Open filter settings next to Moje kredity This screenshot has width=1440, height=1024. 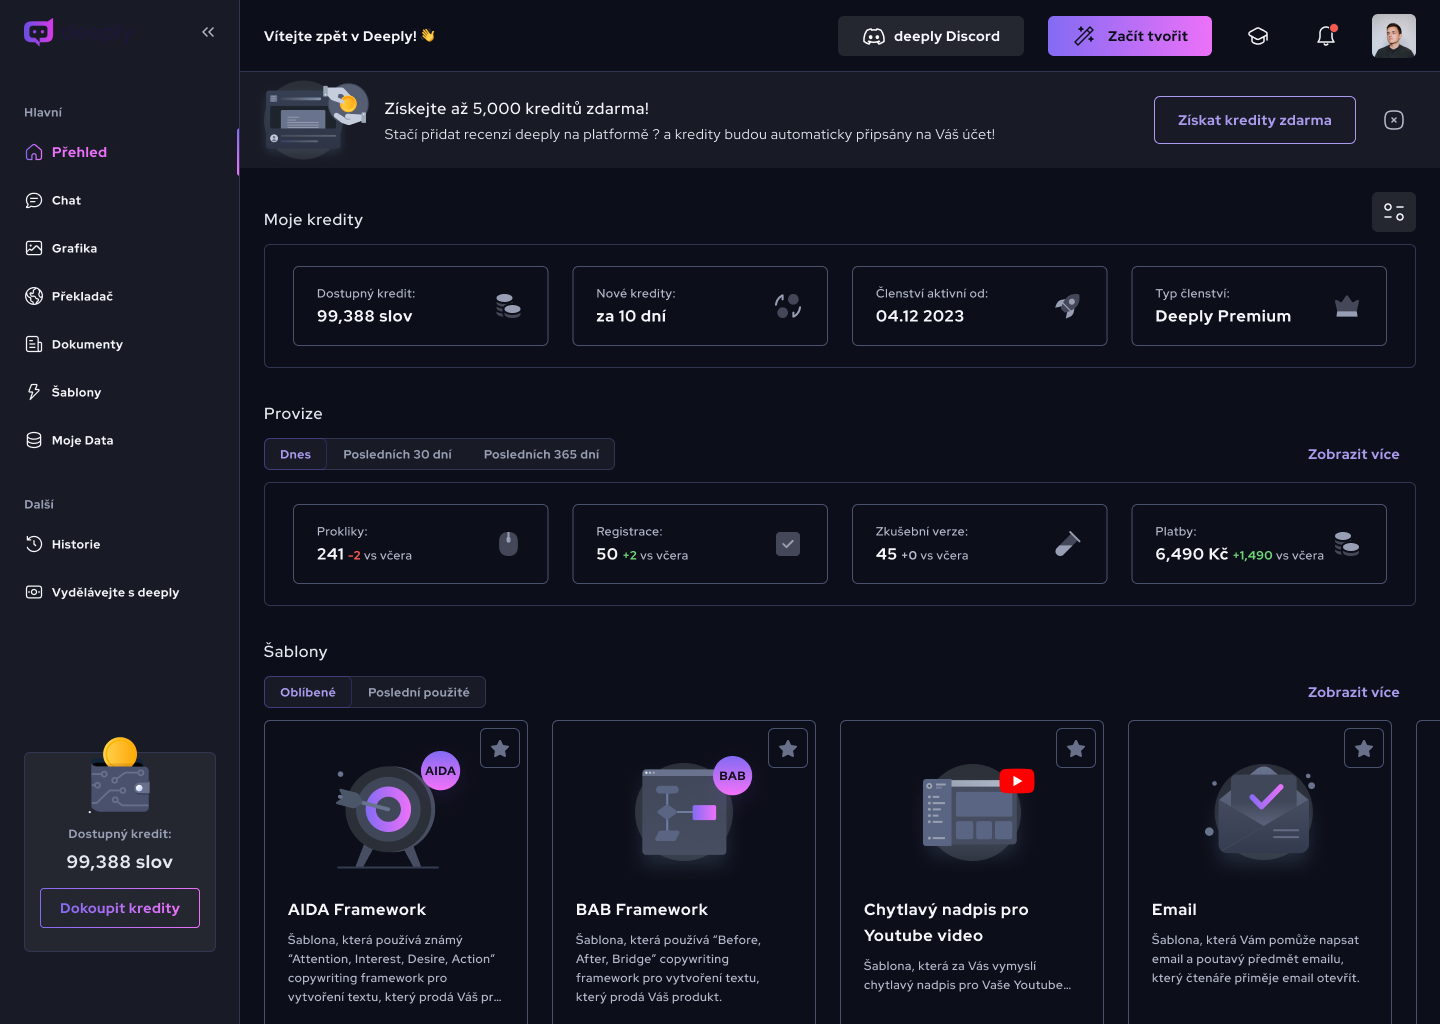(x=1393, y=212)
